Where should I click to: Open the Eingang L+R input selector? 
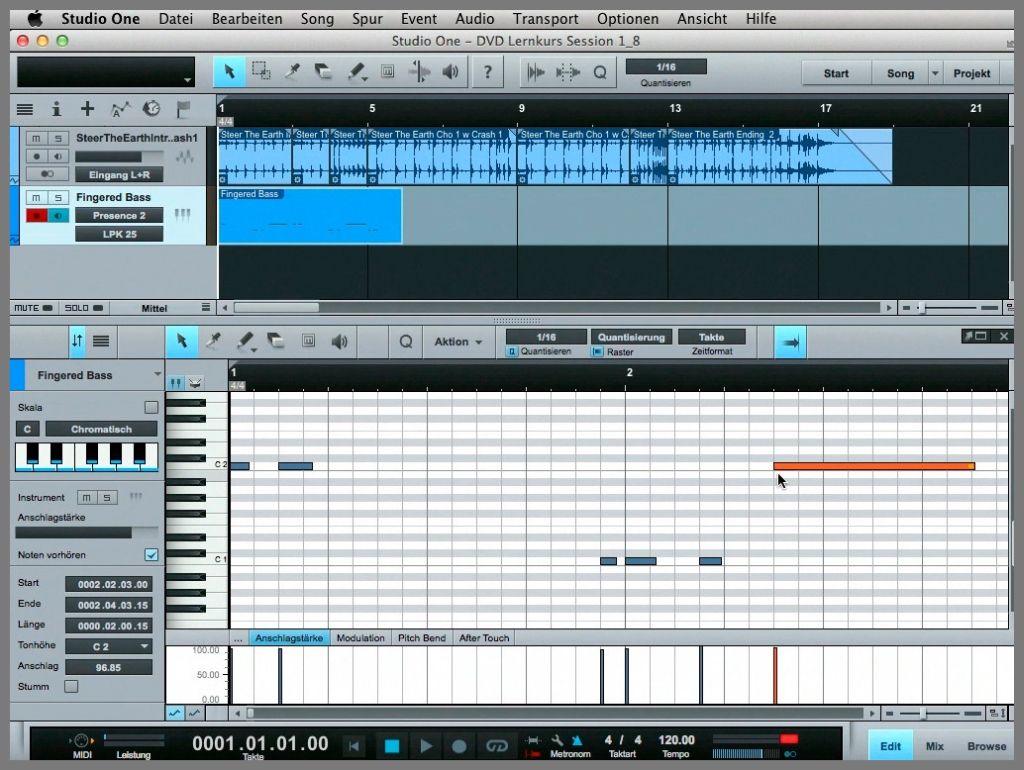click(119, 175)
